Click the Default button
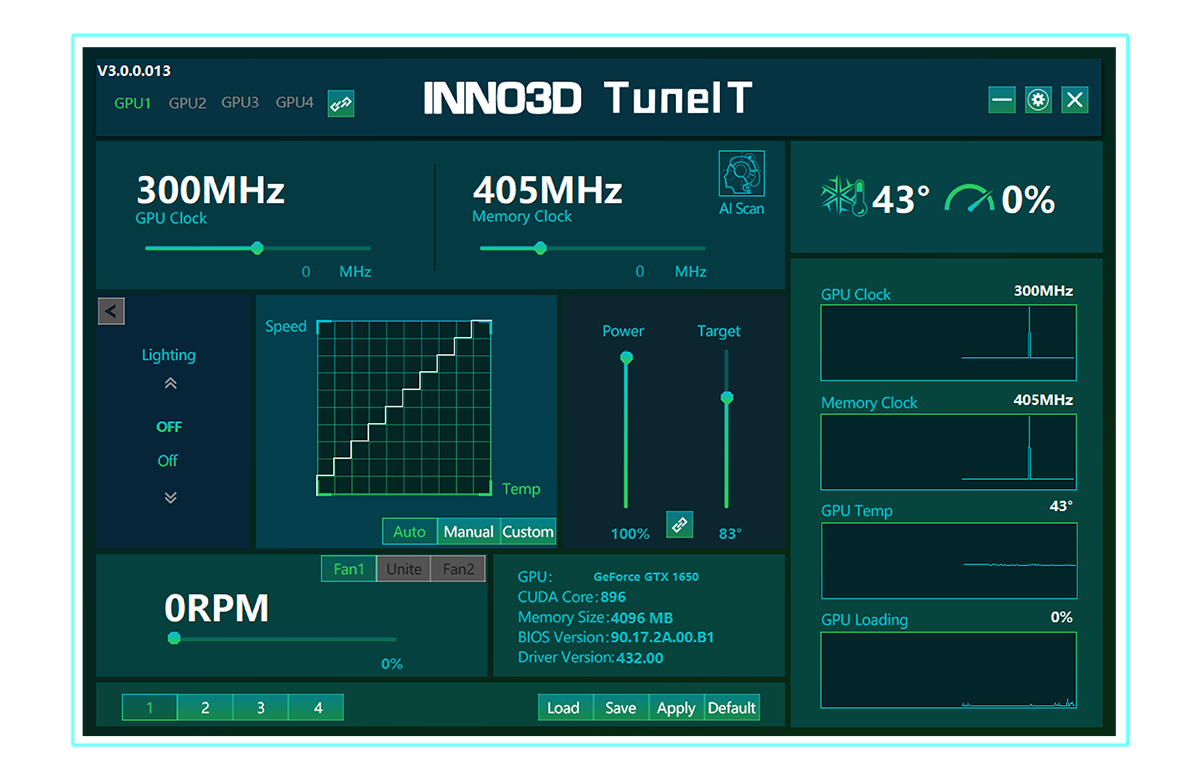Viewport: 1200px width, 780px height. pyautogui.click(x=732, y=708)
